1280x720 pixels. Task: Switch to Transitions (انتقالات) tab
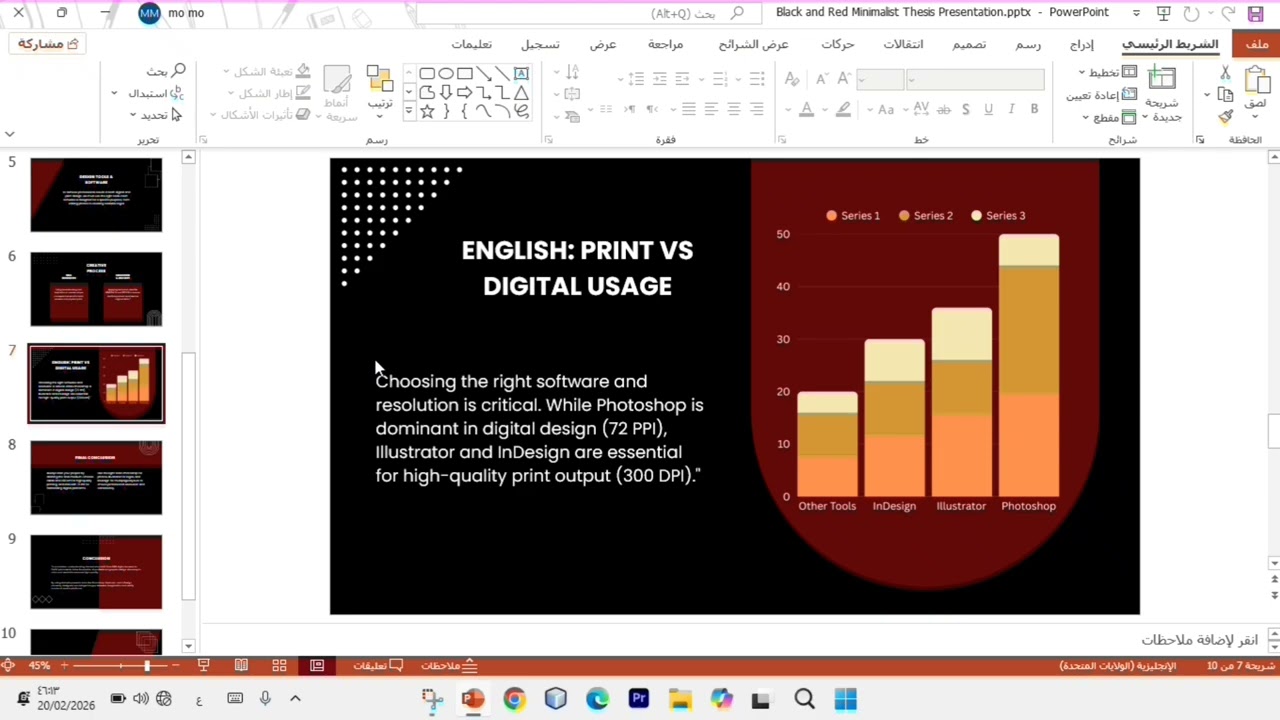point(903,44)
